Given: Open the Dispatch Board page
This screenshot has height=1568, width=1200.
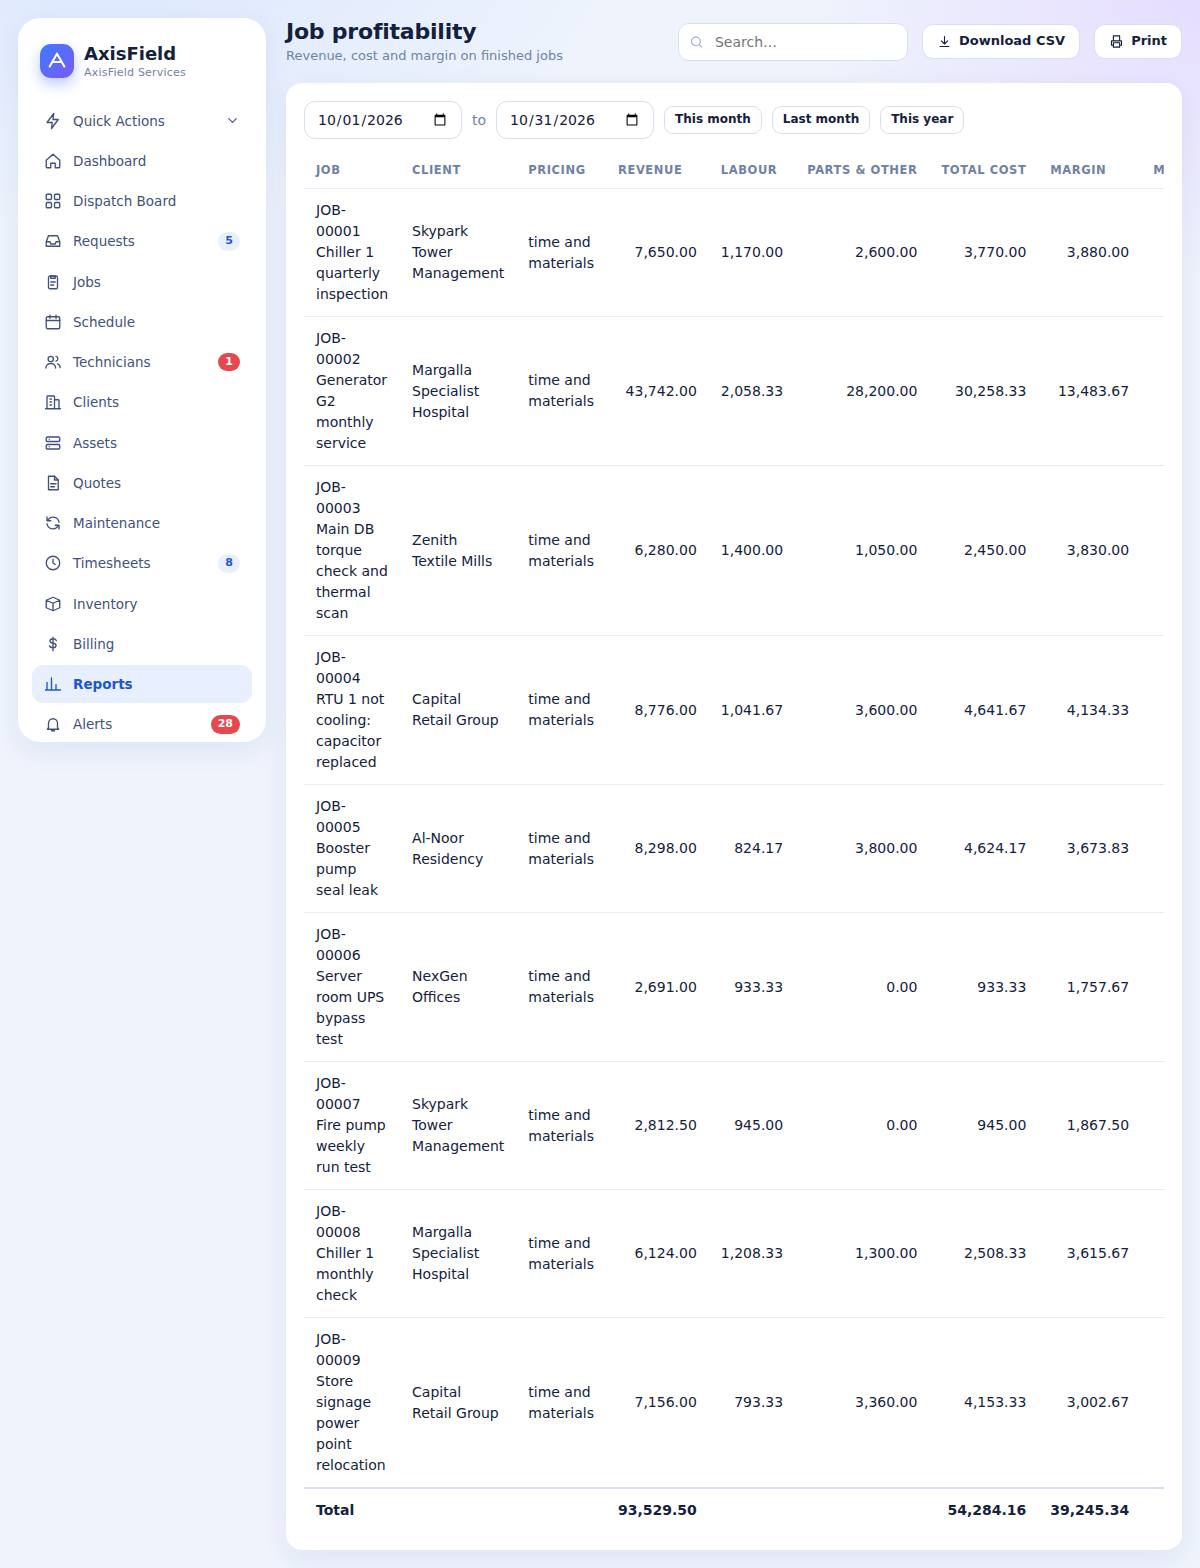Looking at the screenshot, I should click(x=142, y=201).
